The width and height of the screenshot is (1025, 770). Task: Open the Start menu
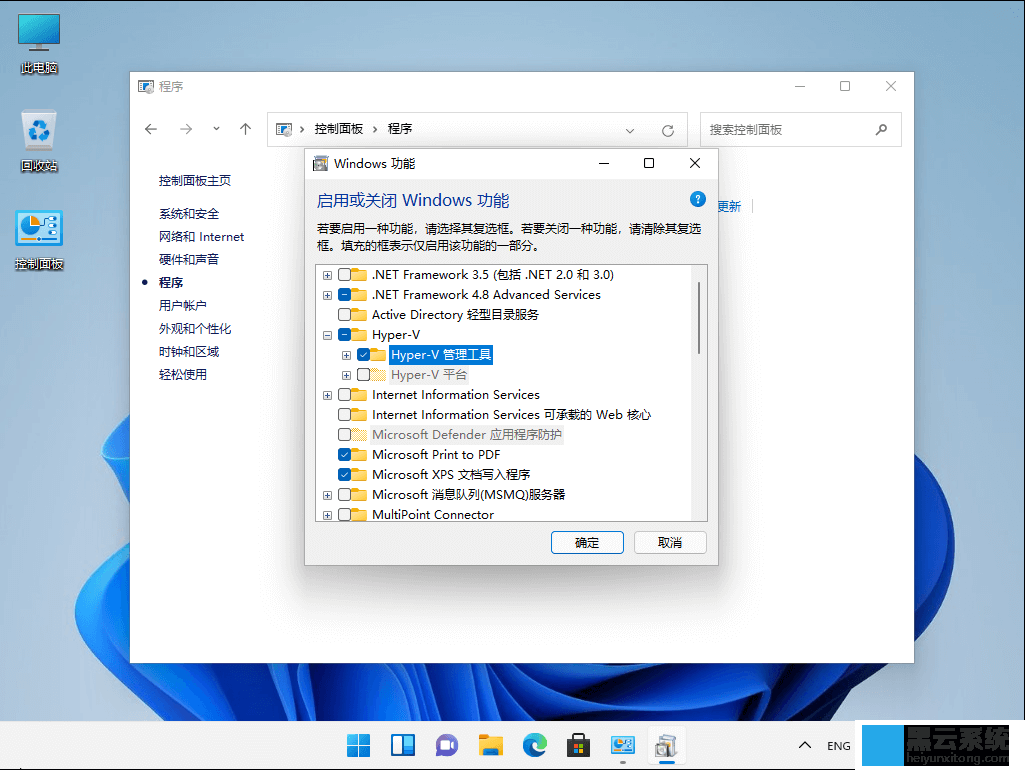(358, 745)
